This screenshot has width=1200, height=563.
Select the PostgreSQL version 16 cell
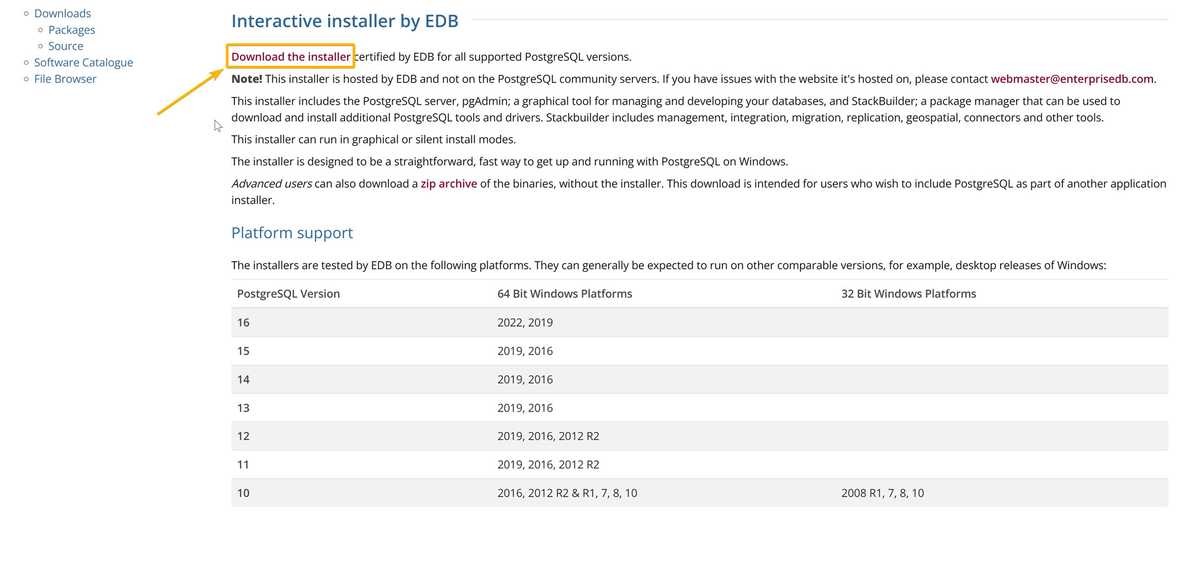pyautogui.click(x=244, y=323)
